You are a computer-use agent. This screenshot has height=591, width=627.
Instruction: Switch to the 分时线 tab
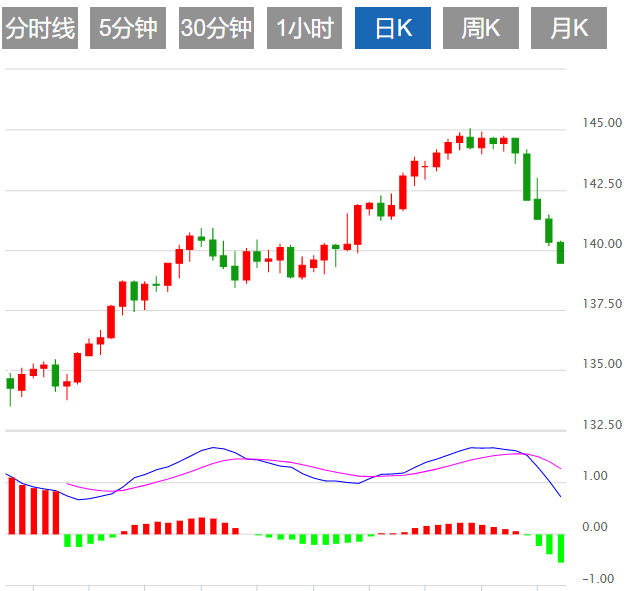click(x=40, y=29)
